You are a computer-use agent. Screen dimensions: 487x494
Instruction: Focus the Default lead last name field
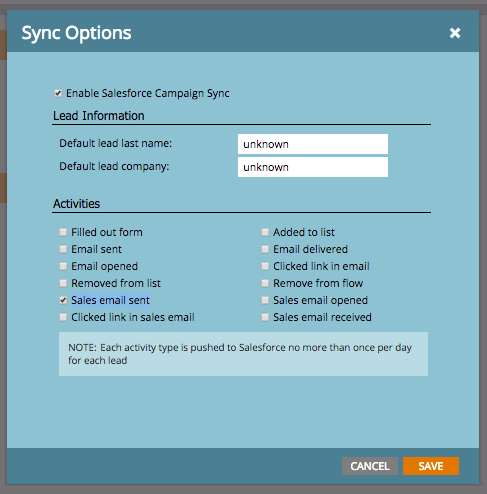(x=313, y=144)
